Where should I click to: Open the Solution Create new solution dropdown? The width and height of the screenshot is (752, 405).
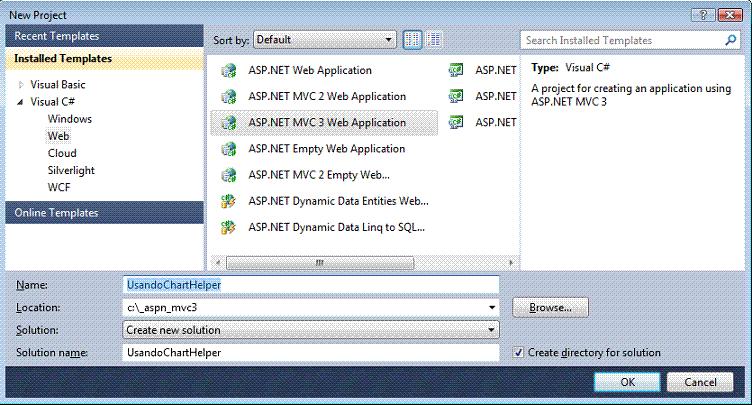click(x=311, y=330)
